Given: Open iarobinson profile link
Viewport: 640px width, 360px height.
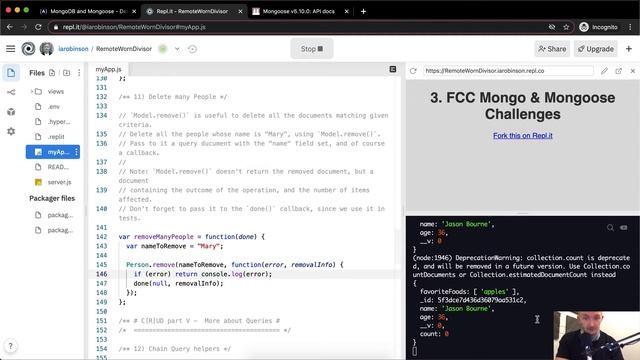Looking at the screenshot, I should click(73, 49).
